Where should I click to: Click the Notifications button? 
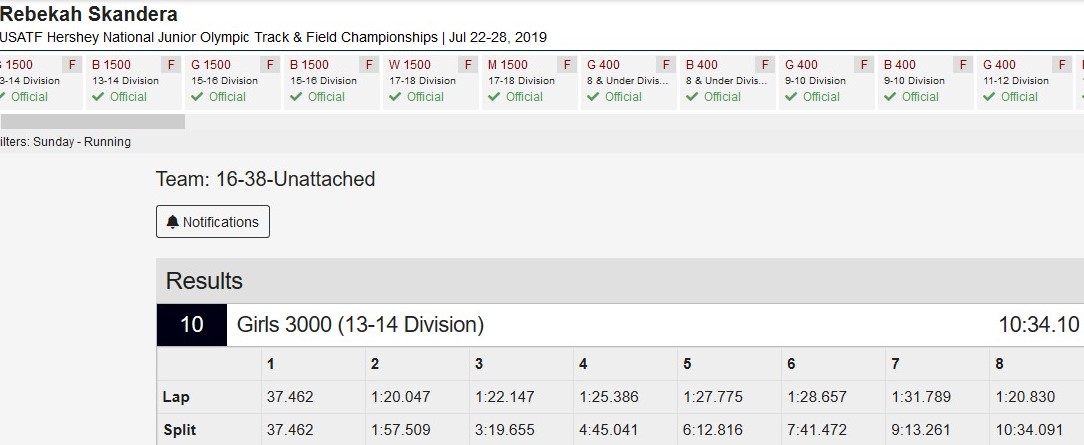tap(213, 222)
